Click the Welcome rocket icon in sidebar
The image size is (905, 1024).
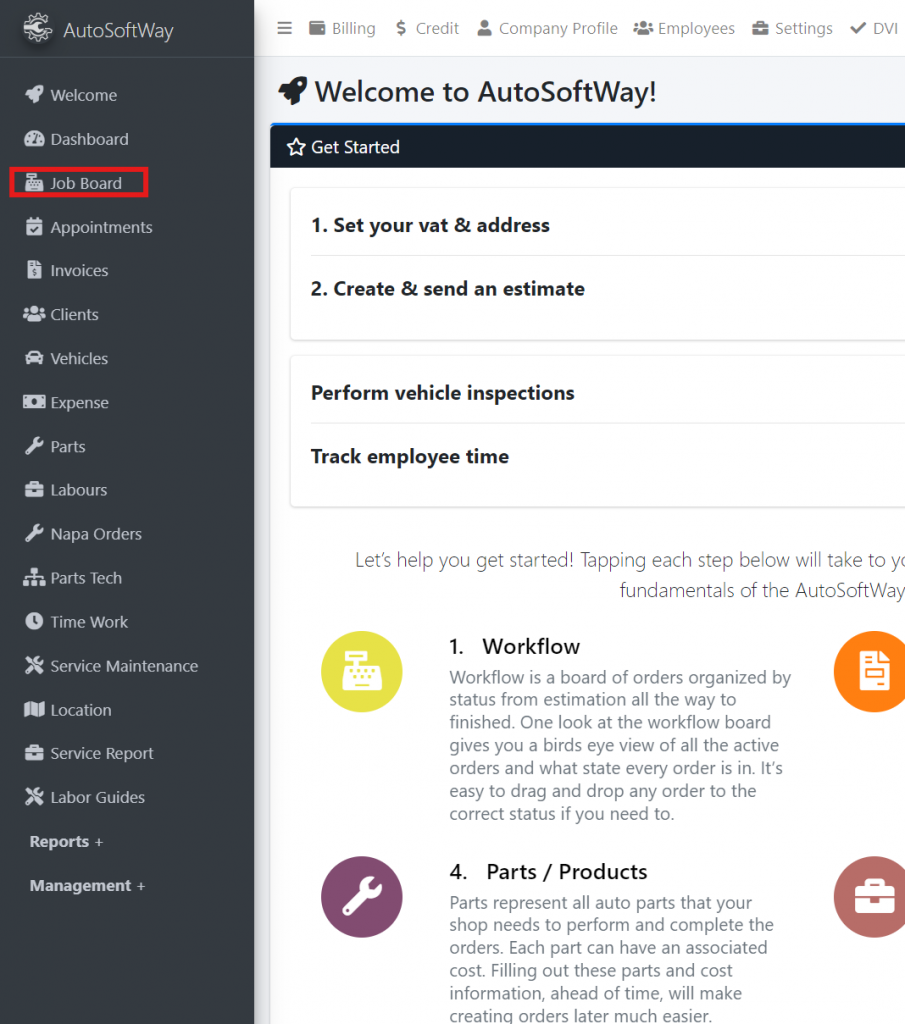(x=34, y=95)
